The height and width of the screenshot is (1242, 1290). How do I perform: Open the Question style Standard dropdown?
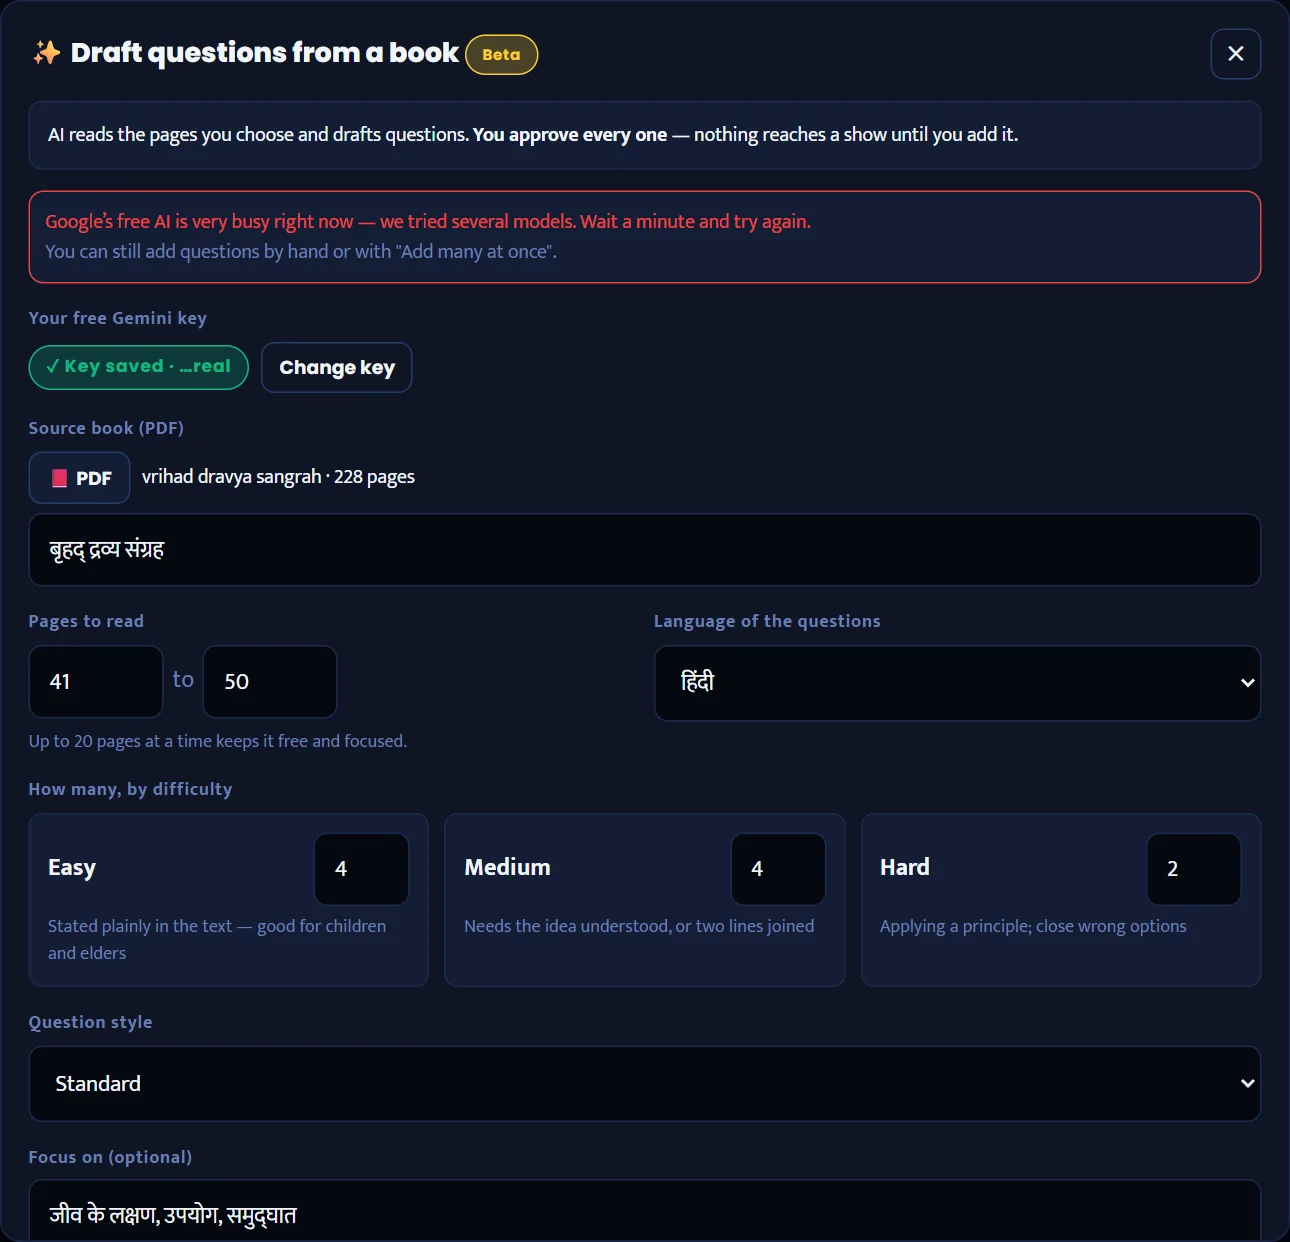[x=644, y=1084]
